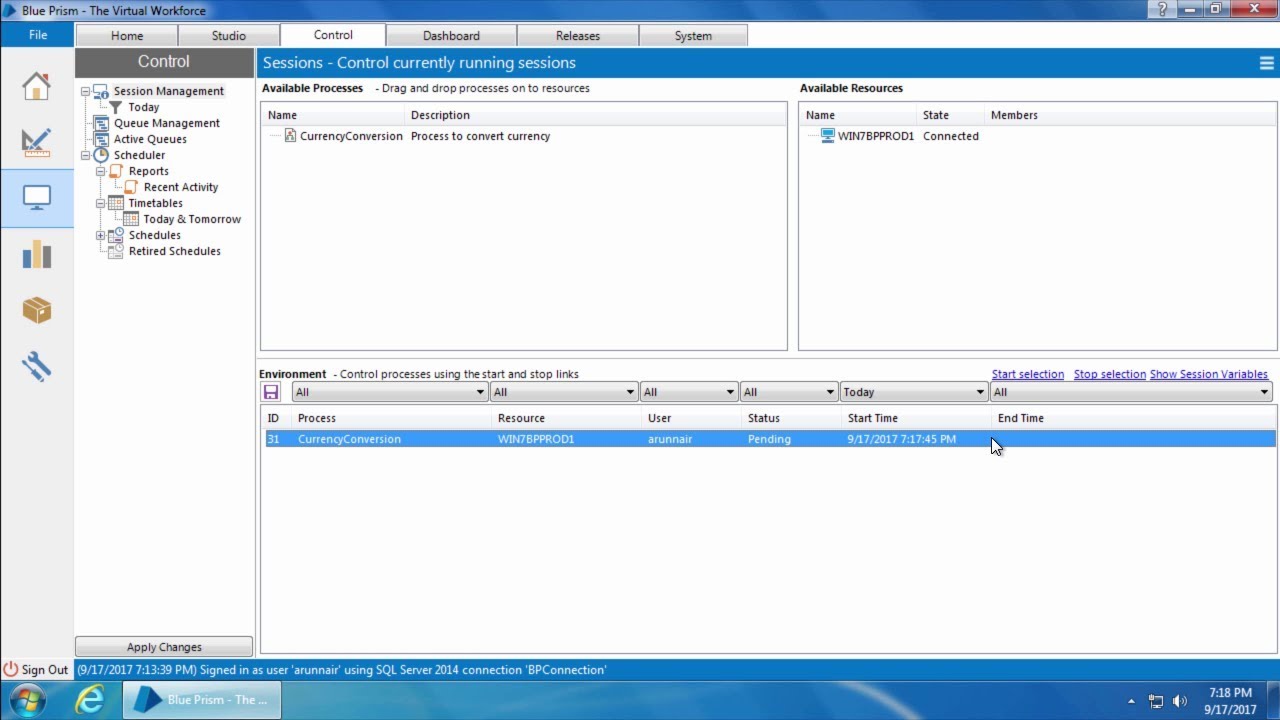Select Today & Tomorrow under Timetables
This screenshot has width=1280, height=720.
192,219
